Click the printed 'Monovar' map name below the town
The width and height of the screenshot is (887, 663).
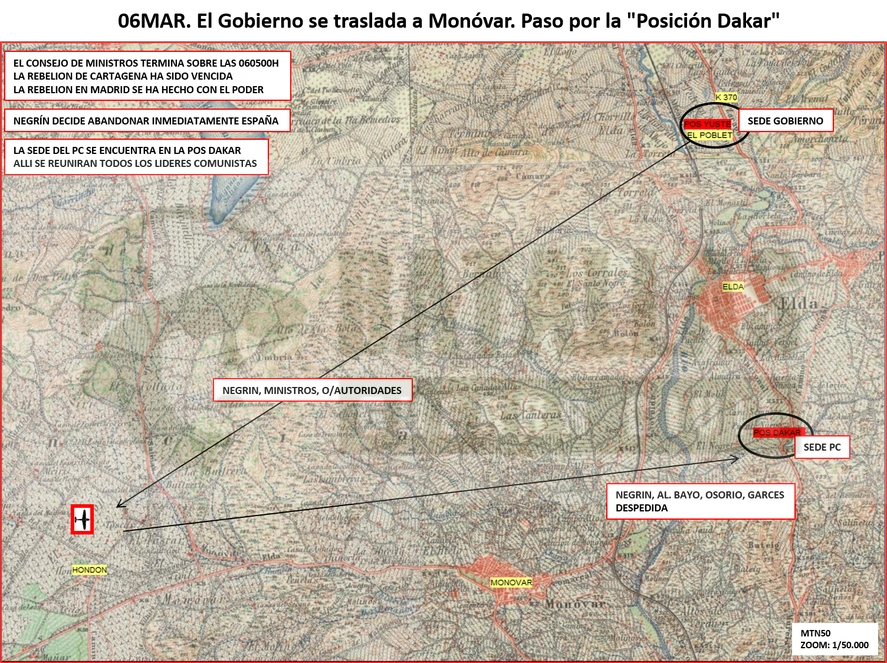(575, 604)
